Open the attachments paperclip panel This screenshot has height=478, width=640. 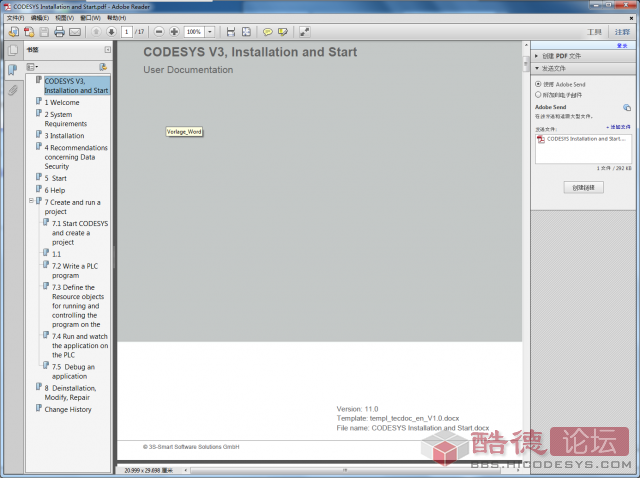13,90
